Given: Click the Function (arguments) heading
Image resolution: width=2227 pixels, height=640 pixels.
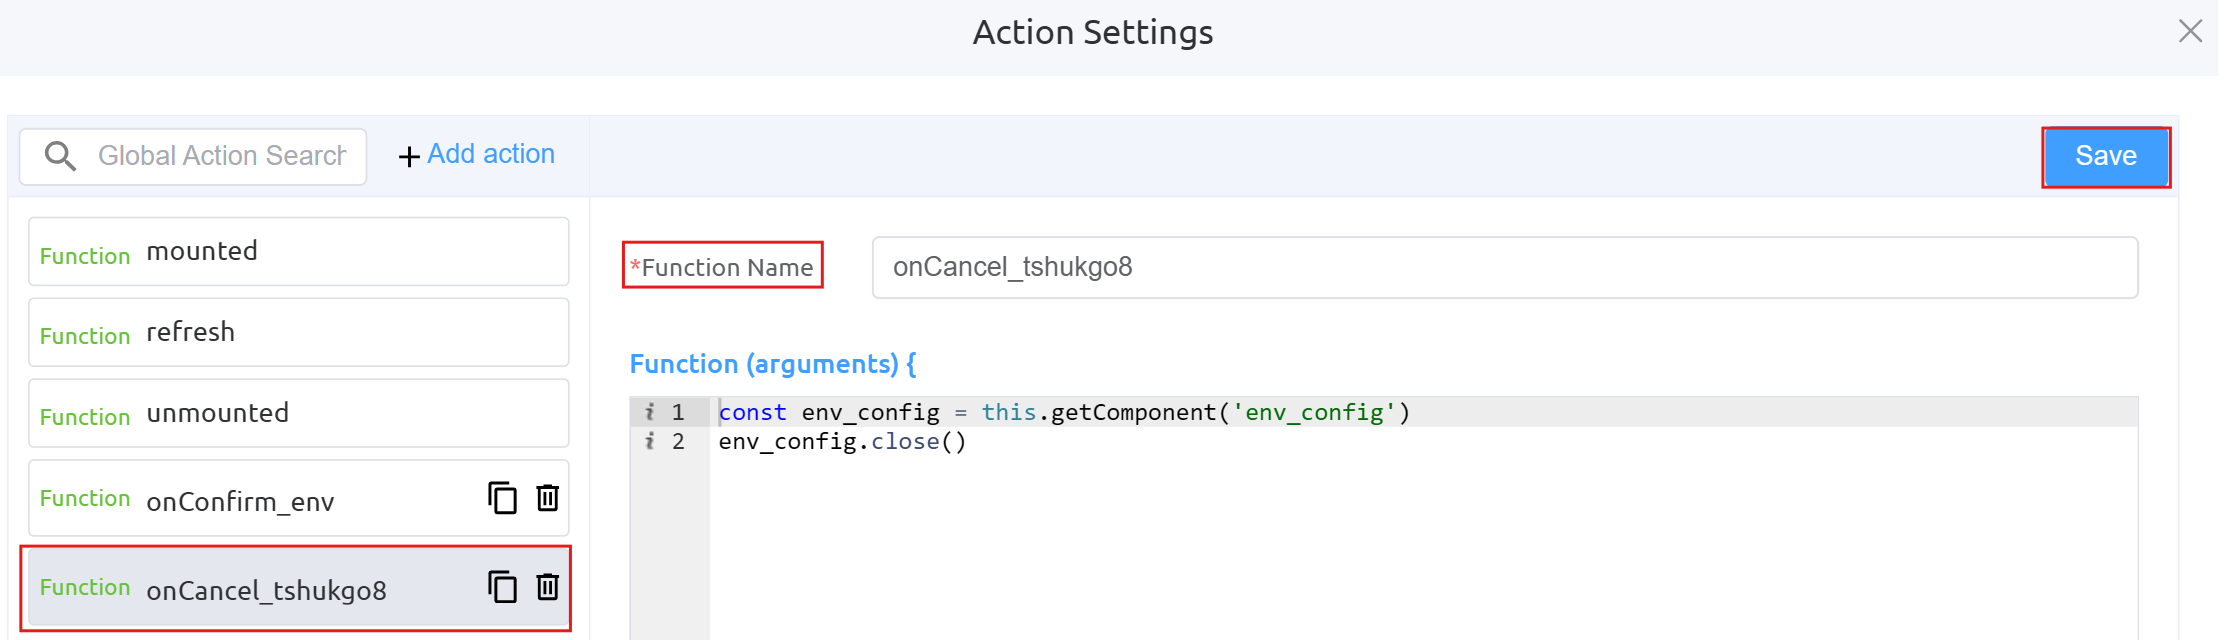Looking at the screenshot, I should point(772,364).
